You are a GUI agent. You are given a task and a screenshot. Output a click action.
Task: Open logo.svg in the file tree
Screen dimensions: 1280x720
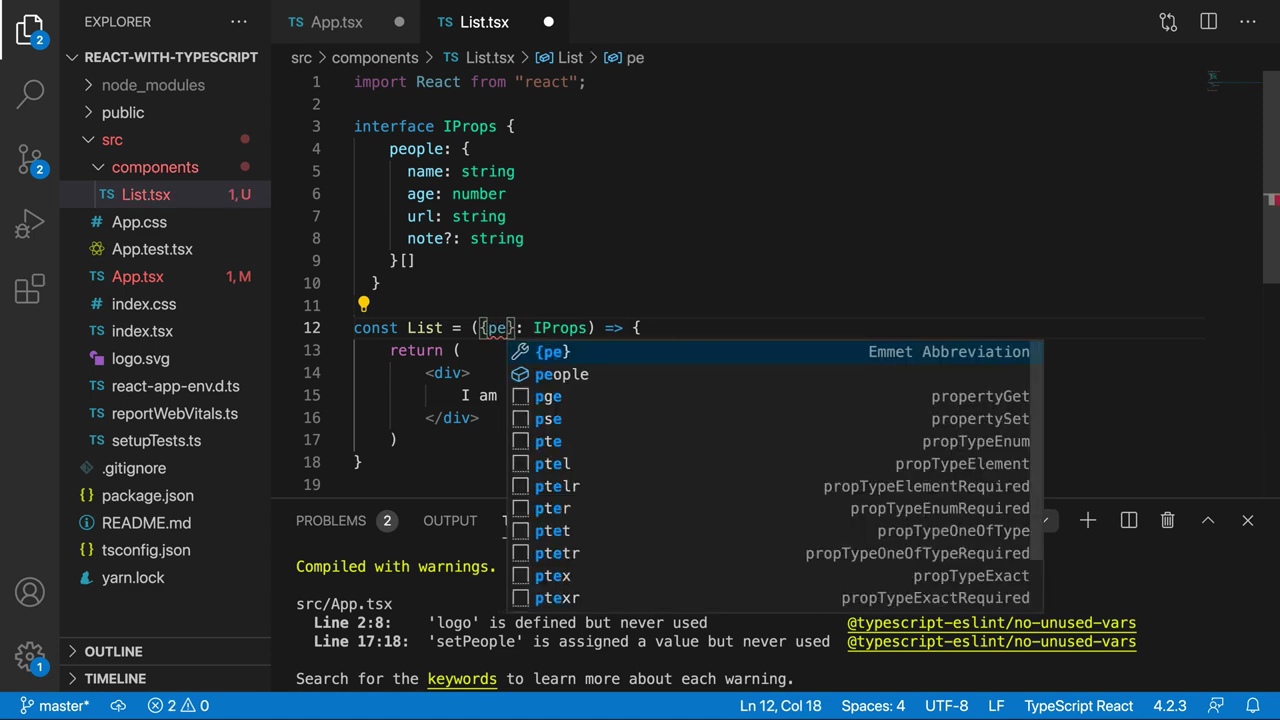[x=165, y=358]
